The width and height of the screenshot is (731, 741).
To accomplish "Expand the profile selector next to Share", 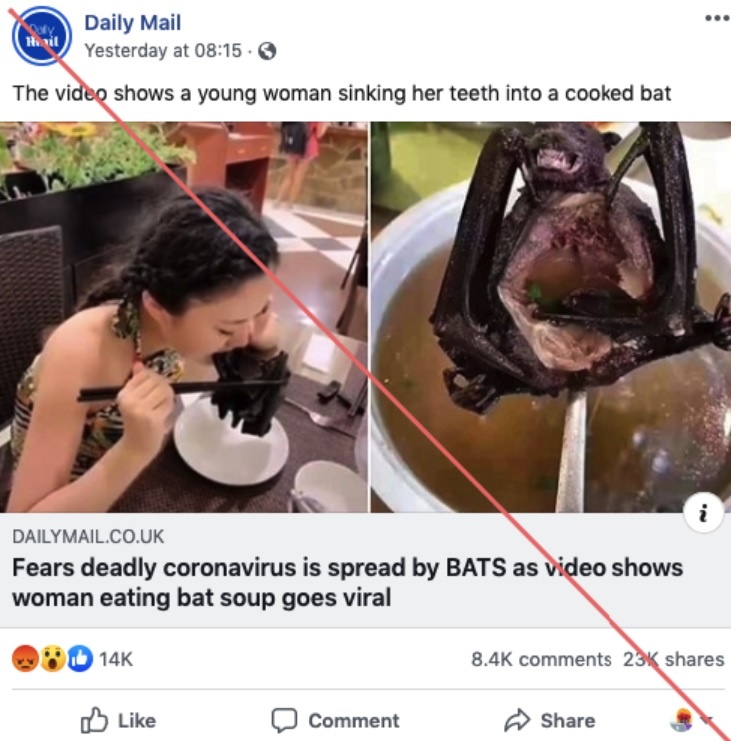I will pos(692,720).
